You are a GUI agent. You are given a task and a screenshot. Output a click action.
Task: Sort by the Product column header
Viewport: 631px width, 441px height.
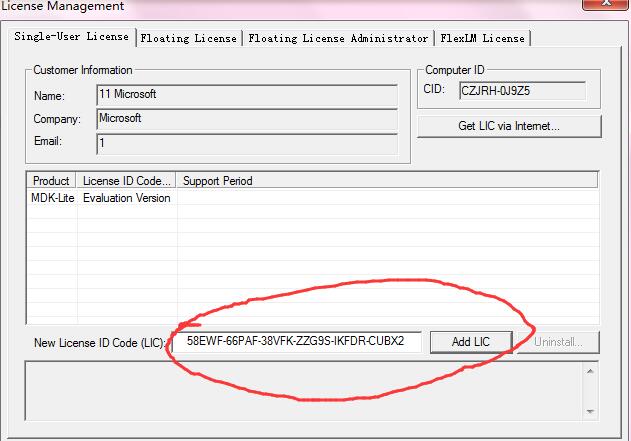click(52, 181)
